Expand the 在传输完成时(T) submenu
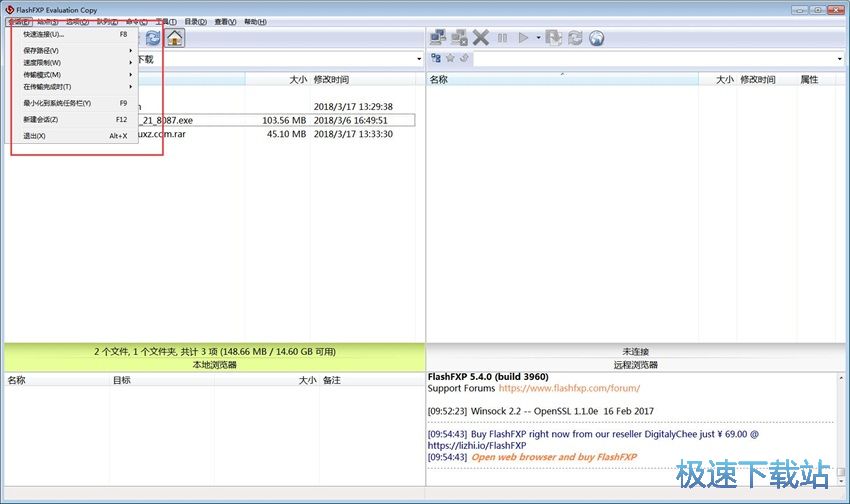850x504 pixels. tap(72, 87)
